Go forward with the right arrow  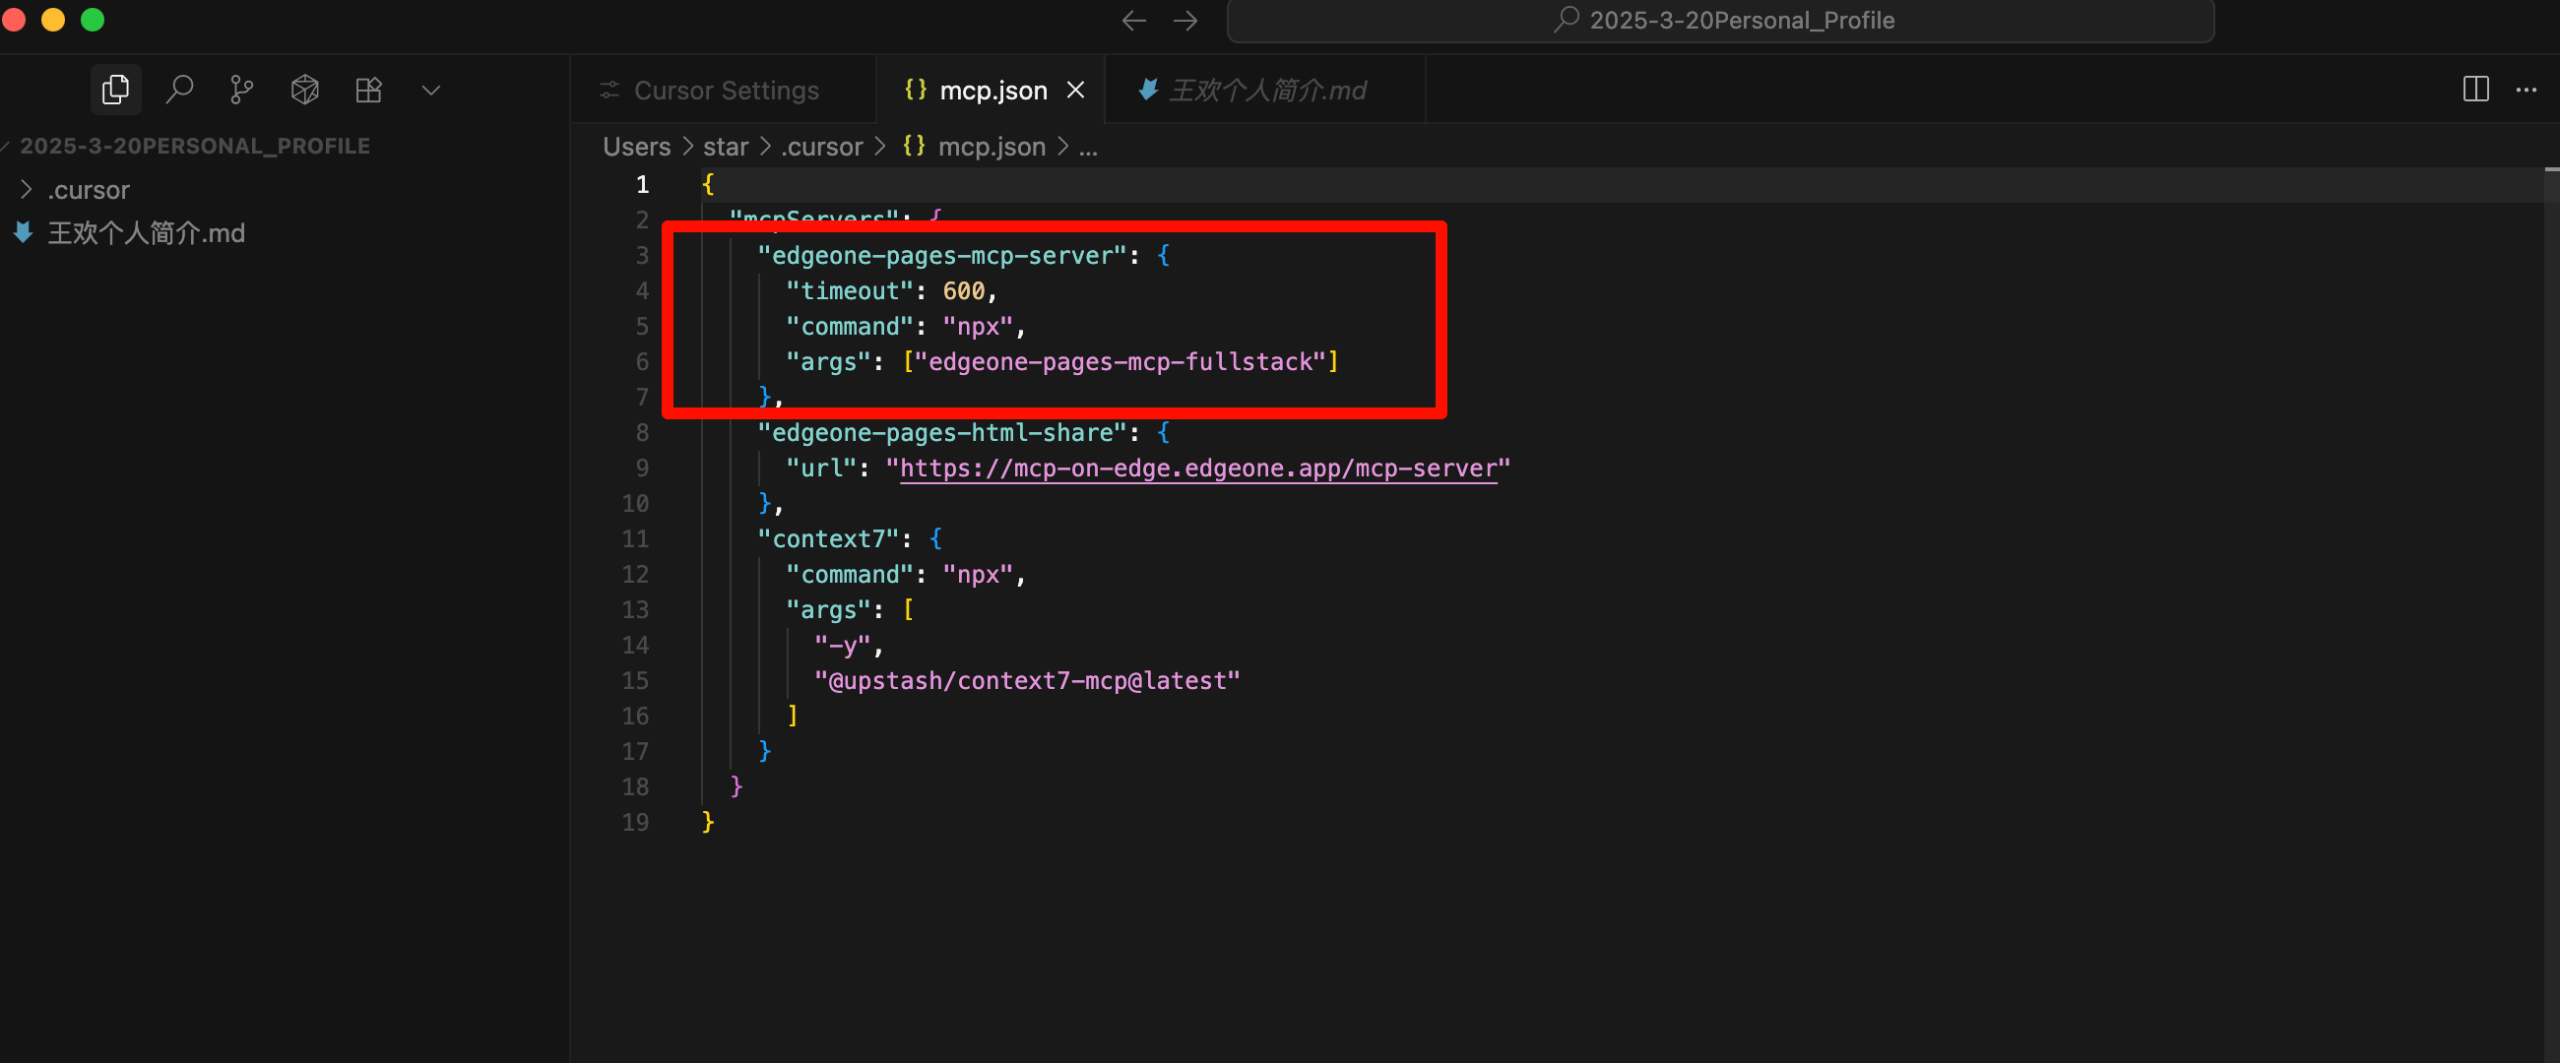point(1185,21)
